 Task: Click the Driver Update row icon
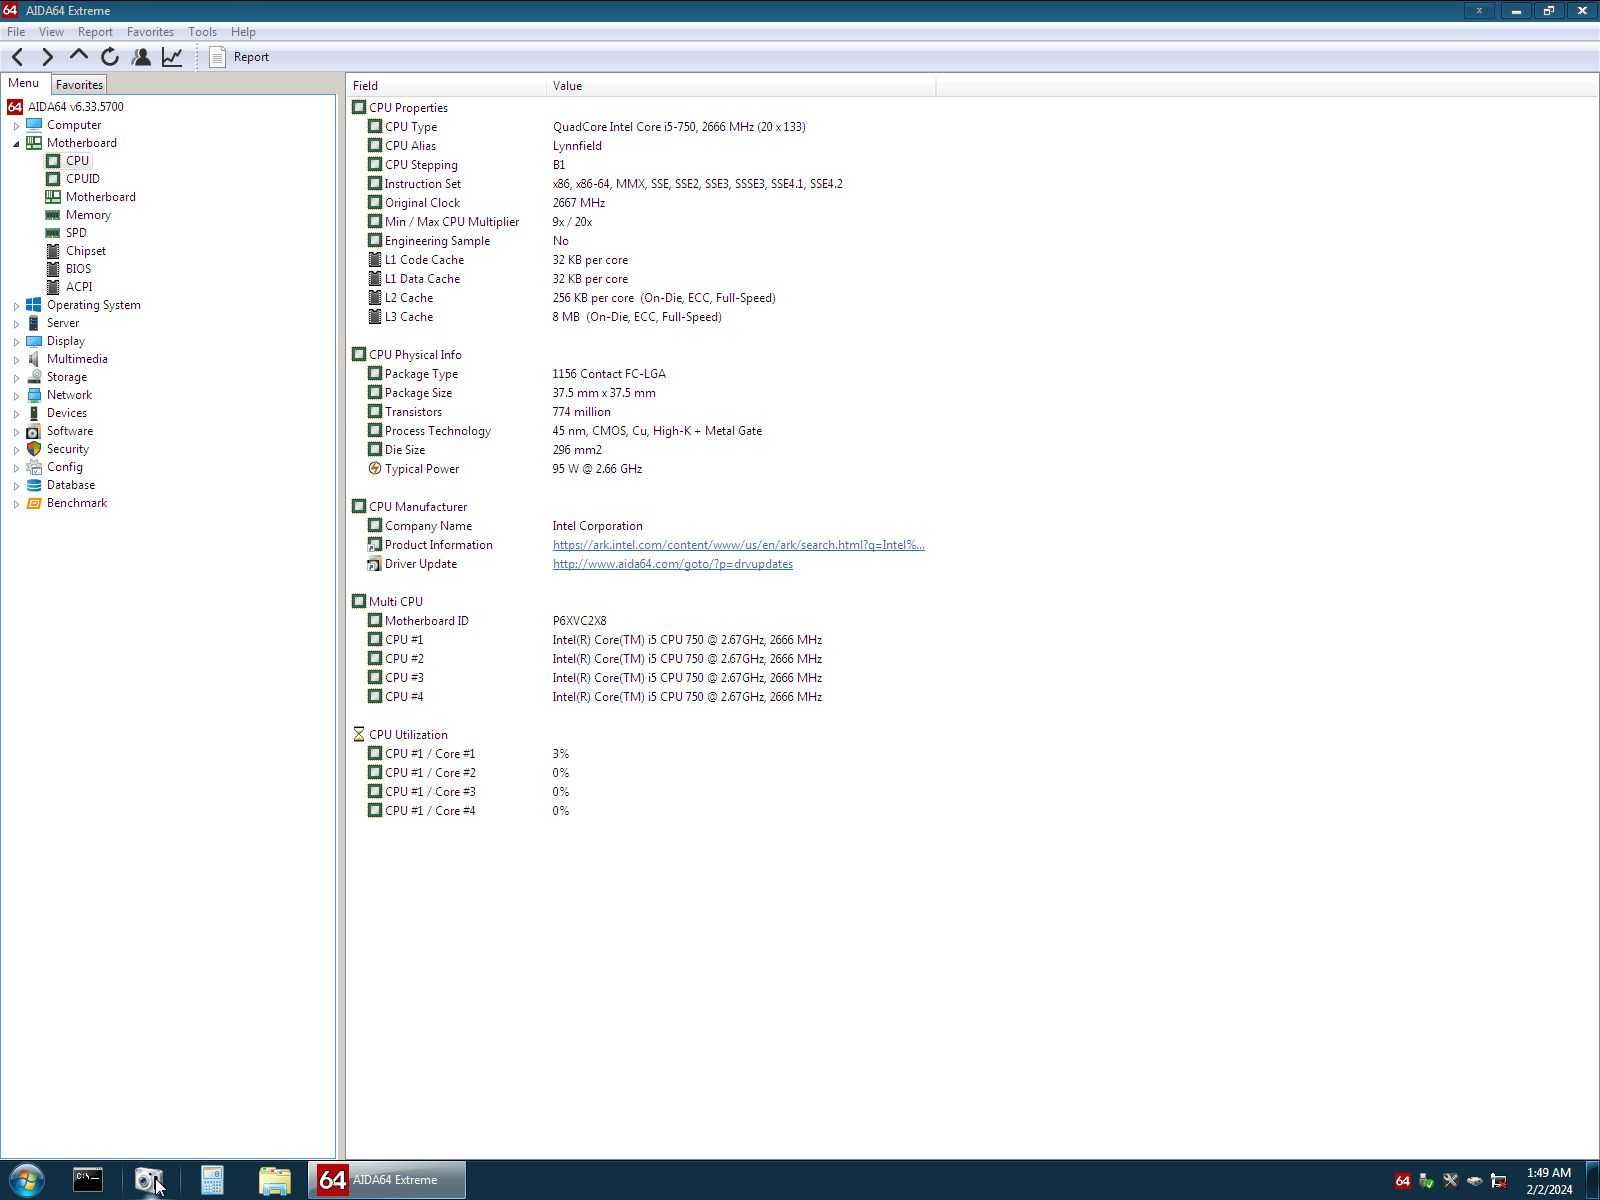point(375,564)
